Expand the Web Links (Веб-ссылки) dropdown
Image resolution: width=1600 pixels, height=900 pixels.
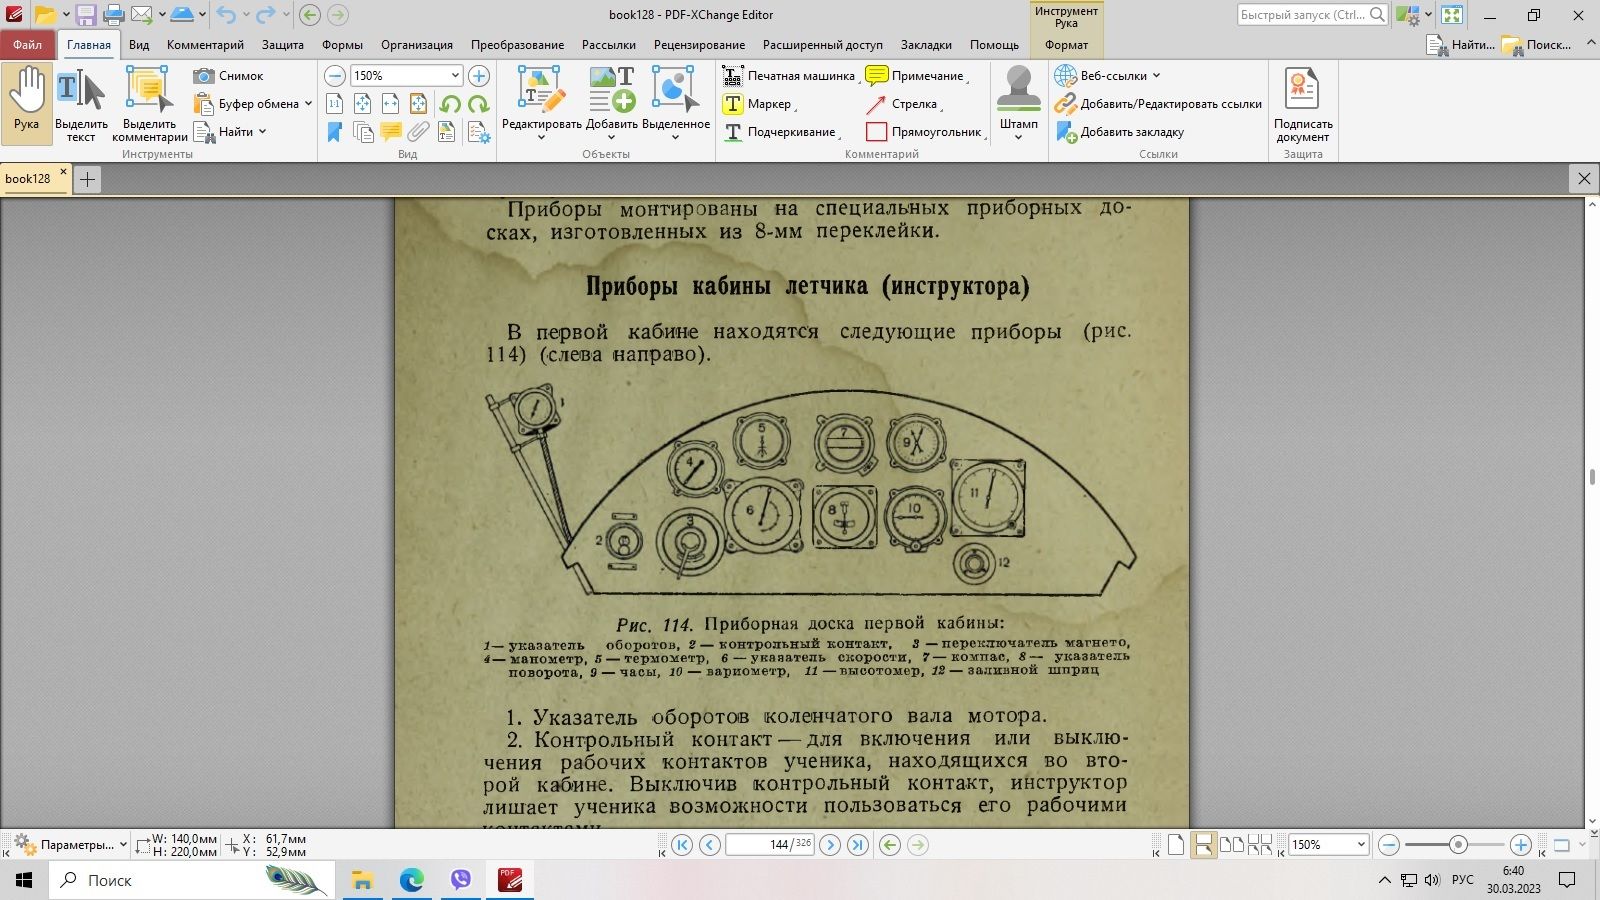click(1156, 76)
